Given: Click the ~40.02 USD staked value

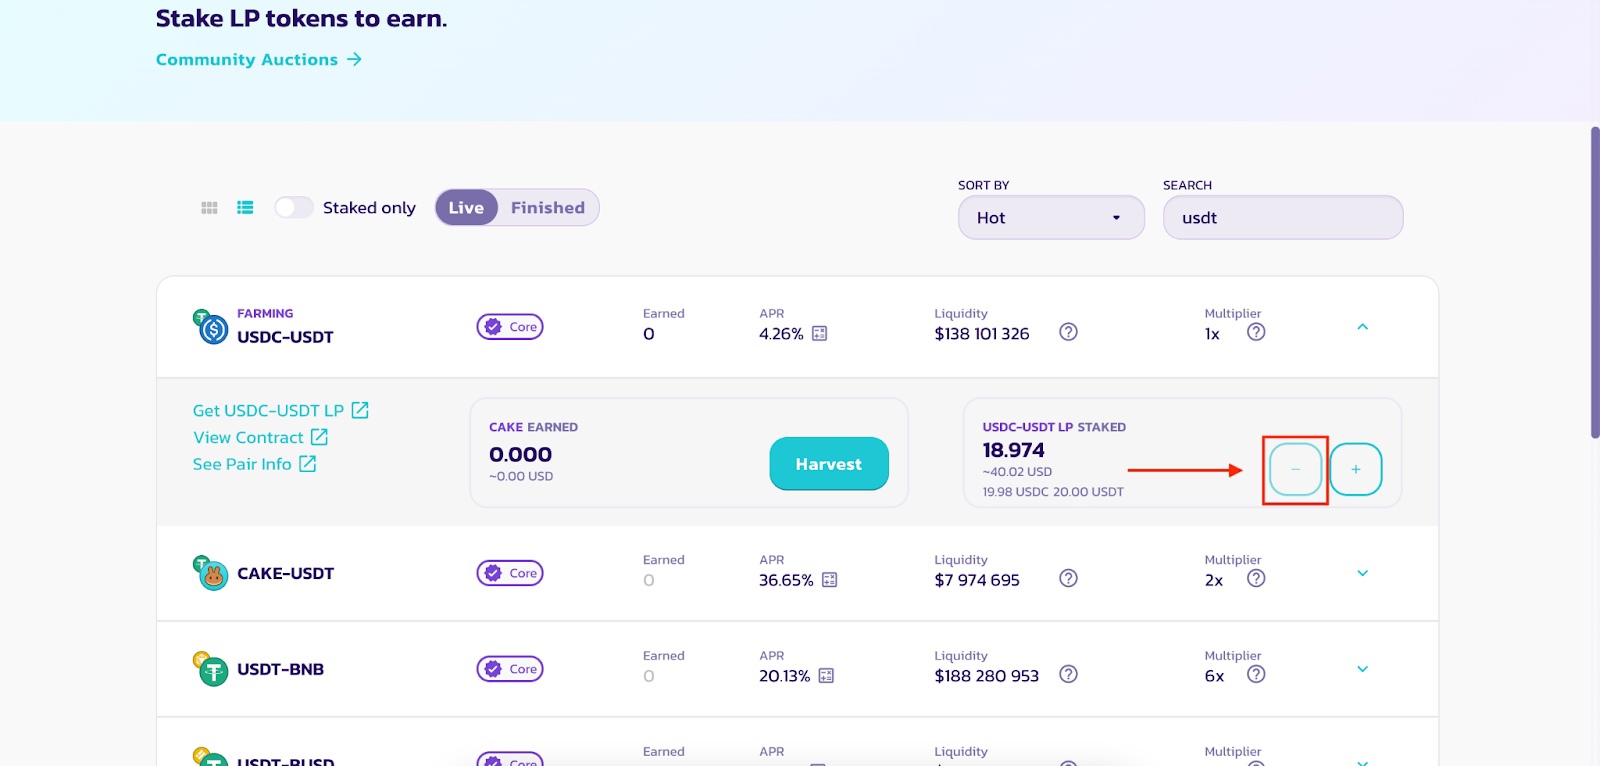Looking at the screenshot, I should pyautogui.click(x=1017, y=472).
